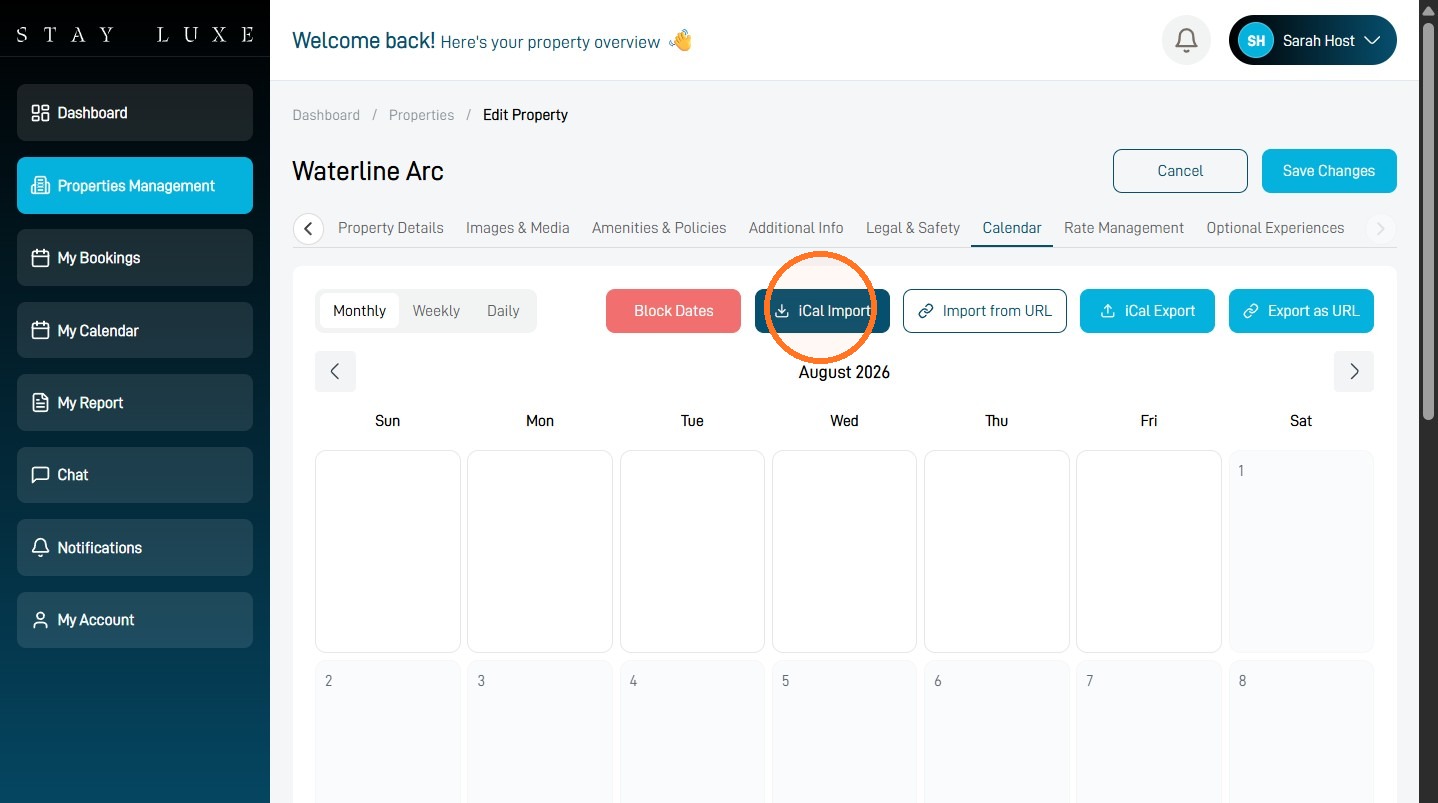
Task: Click the SH avatar circle
Action: (1256, 41)
